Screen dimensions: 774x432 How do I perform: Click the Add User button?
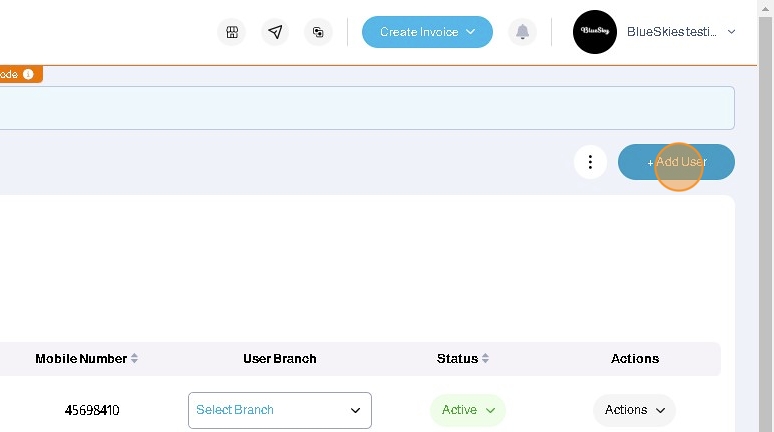(676, 162)
